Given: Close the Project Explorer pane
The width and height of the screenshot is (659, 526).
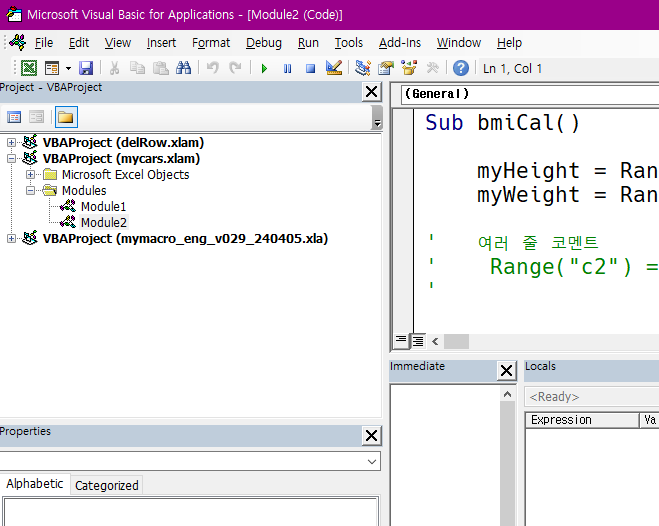Looking at the screenshot, I should 372,92.
